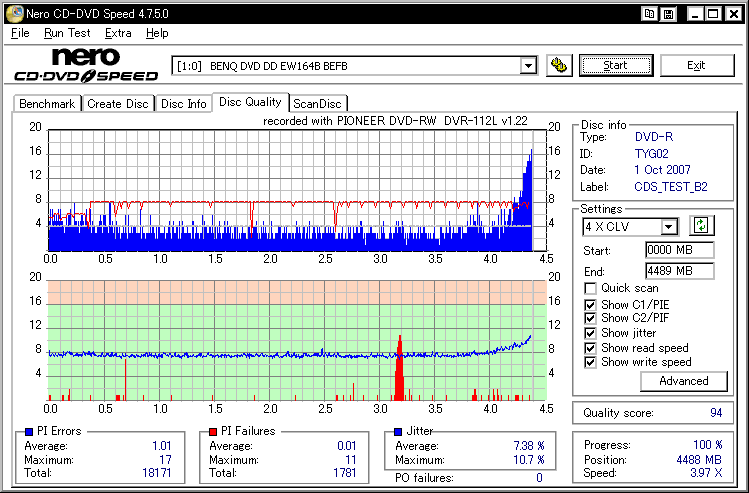Screen dimensions: 749x493
Task: Click the Quality score value 94
Action: 716,413
